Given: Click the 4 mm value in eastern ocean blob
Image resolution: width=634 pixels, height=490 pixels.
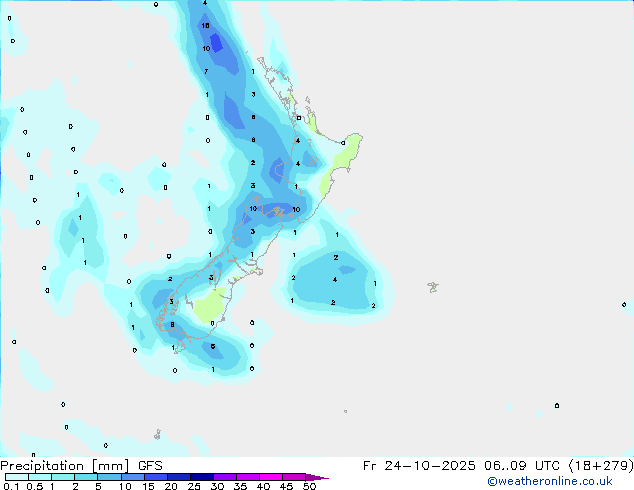Looking at the screenshot, I should 335,280.
